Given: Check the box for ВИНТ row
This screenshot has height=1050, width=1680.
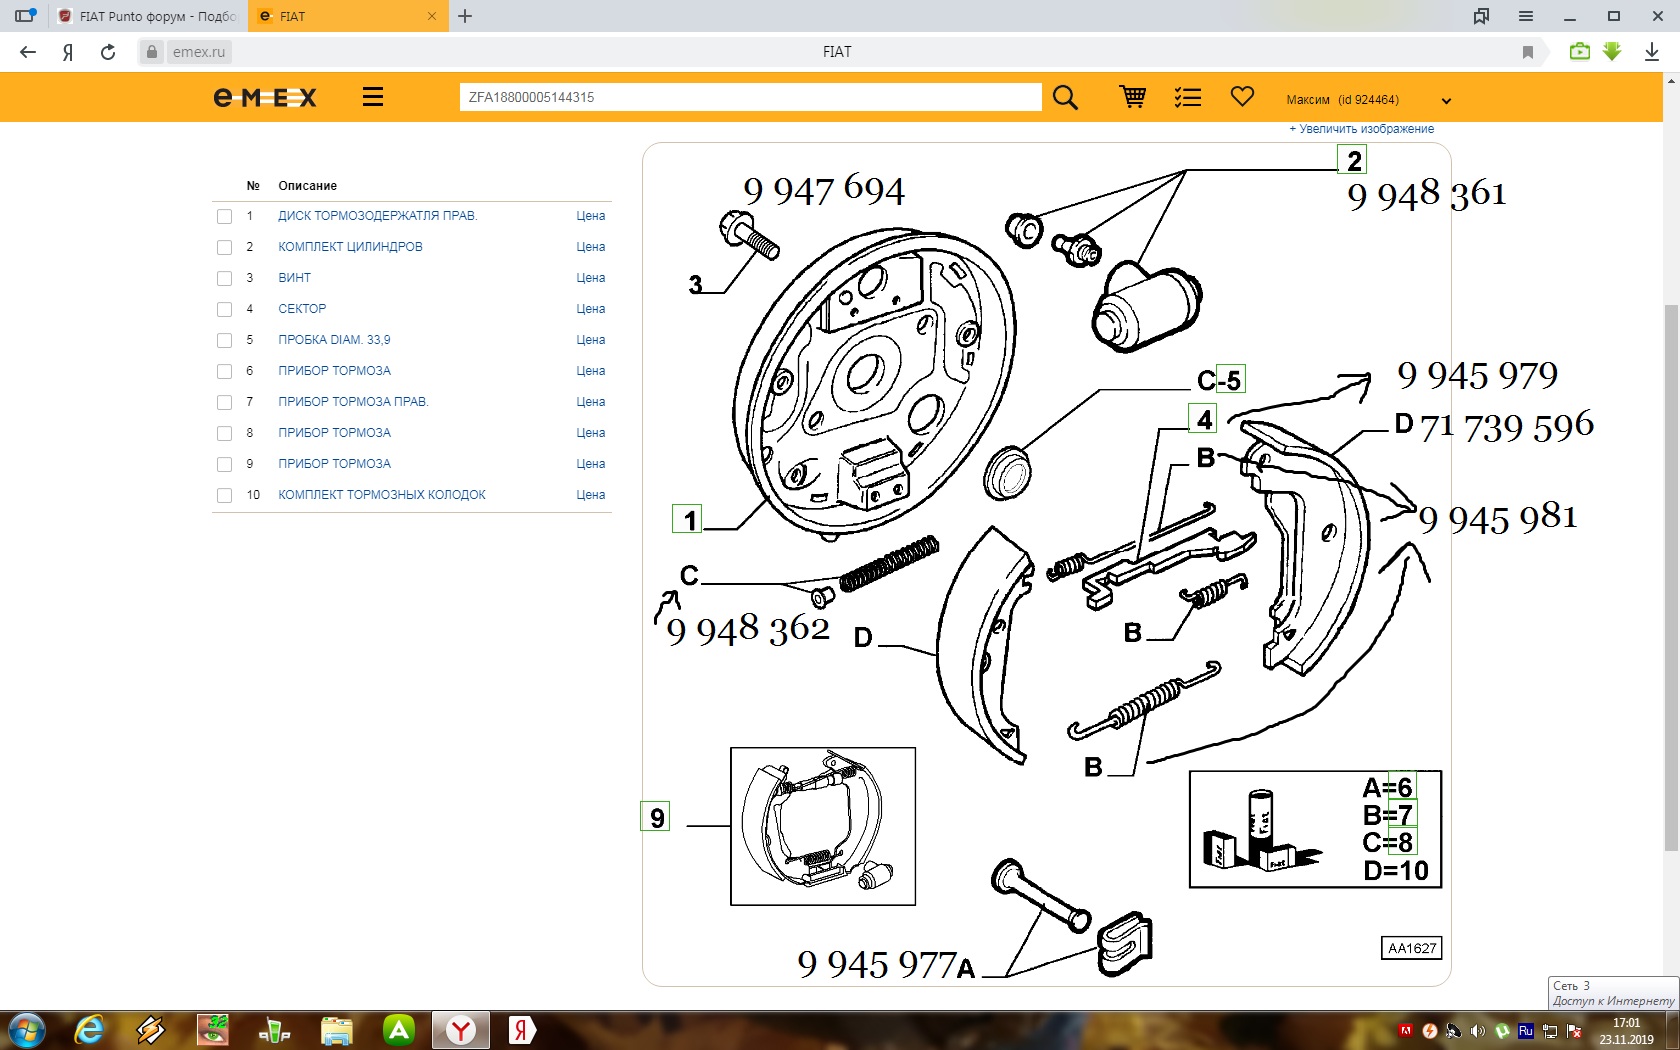Looking at the screenshot, I should coord(225,278).
